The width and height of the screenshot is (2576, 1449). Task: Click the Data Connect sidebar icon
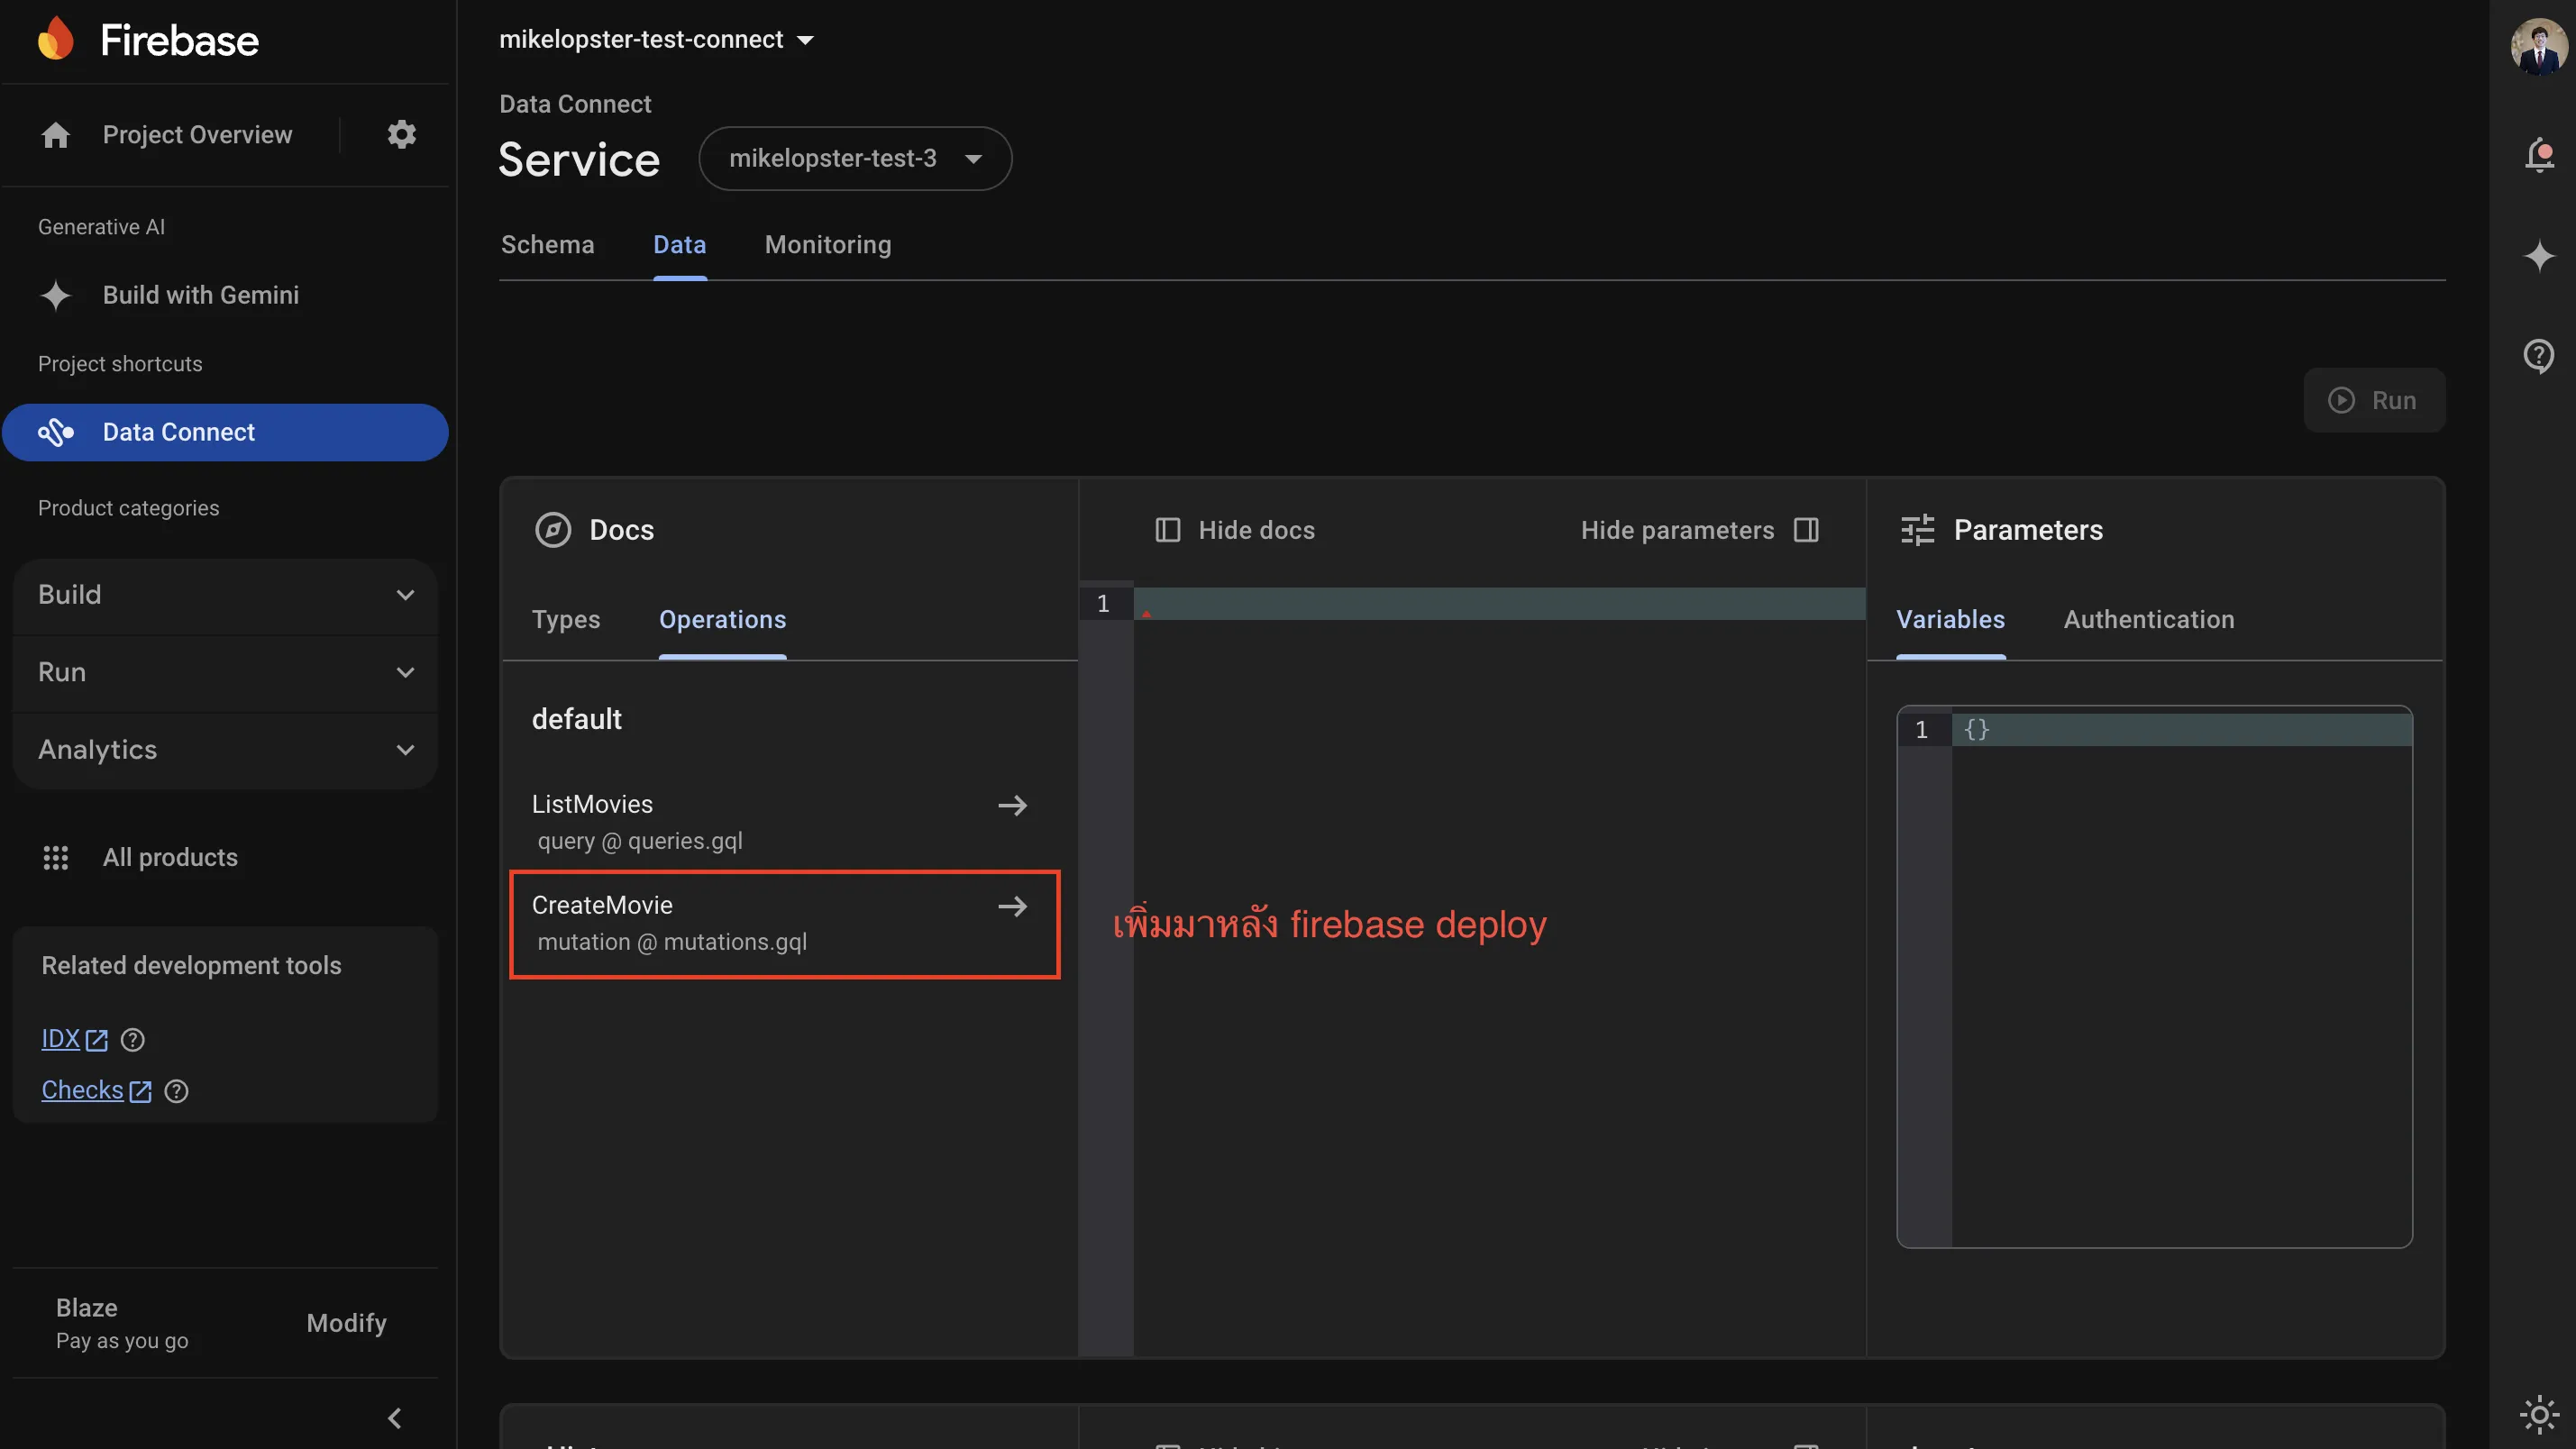click(56, 432)
